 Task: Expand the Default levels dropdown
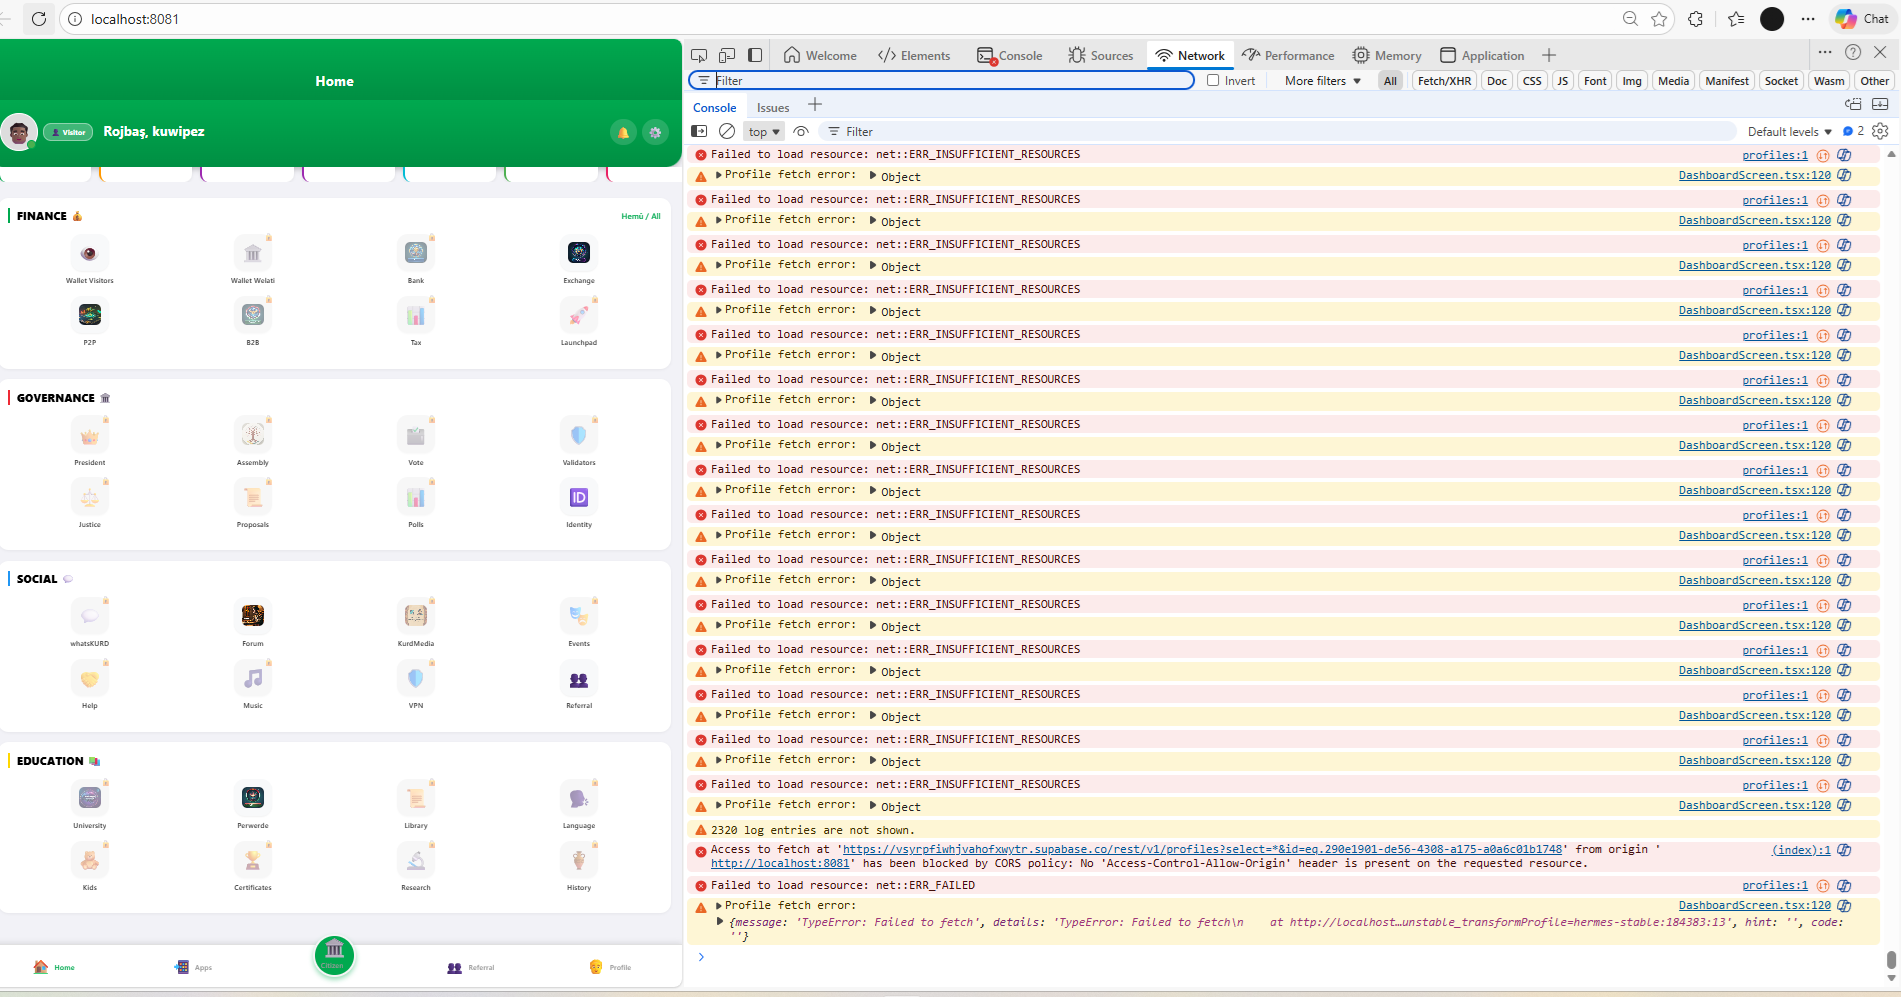click(x=1789, y=132)
